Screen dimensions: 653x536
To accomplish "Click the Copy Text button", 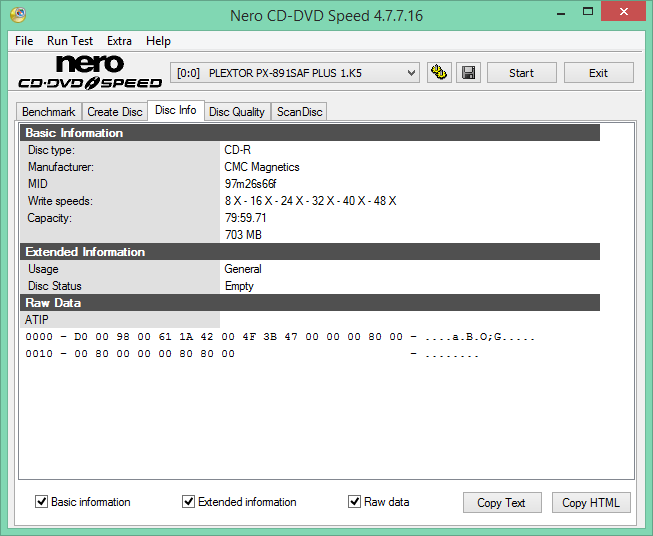I will tap(502, 503).
